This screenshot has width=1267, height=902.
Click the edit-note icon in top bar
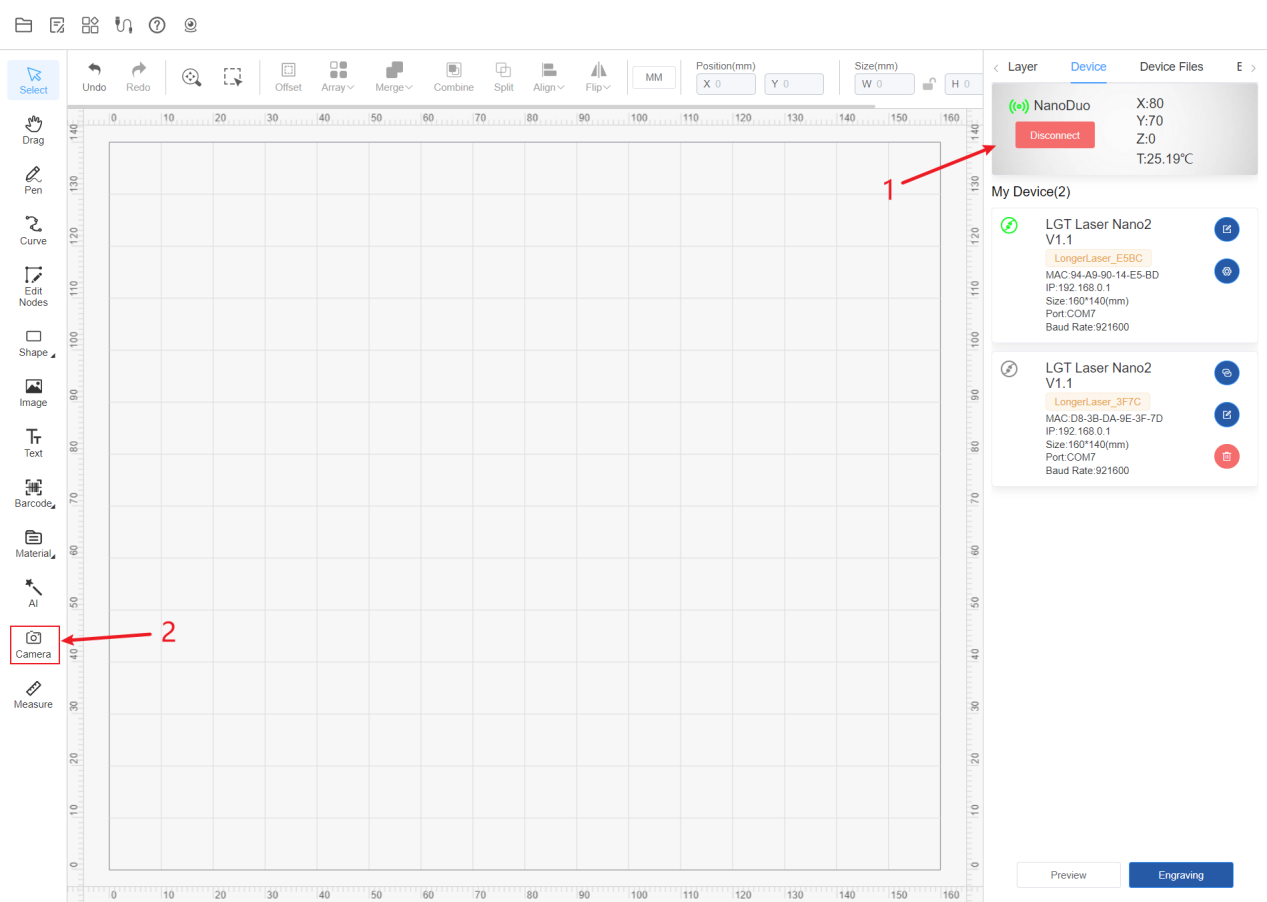[x=57, y=25]
